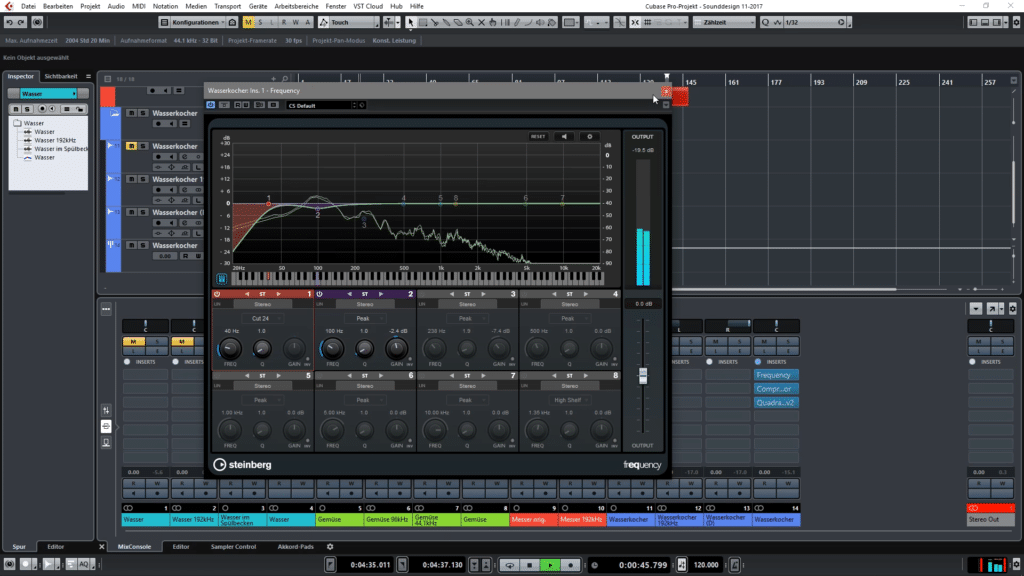Select Wasser 192kHz in visibility tree
Screen dimensions: 1024x576
(55, 140)
